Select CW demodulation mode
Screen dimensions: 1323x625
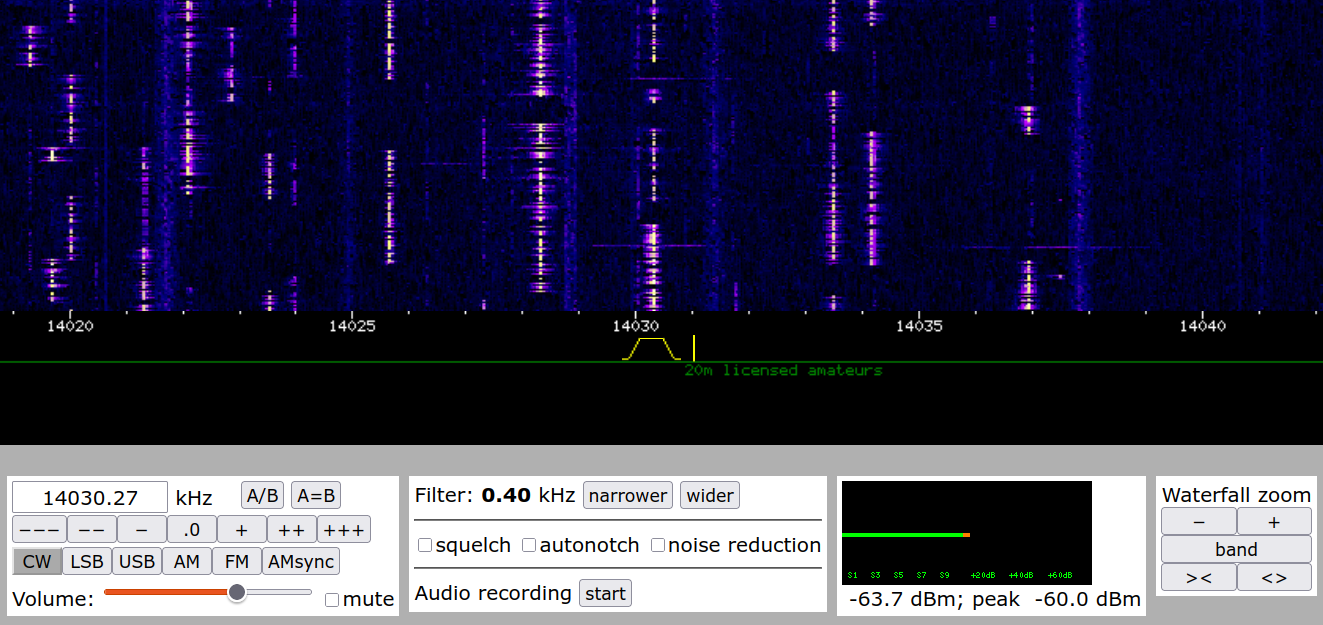point(37,561)
